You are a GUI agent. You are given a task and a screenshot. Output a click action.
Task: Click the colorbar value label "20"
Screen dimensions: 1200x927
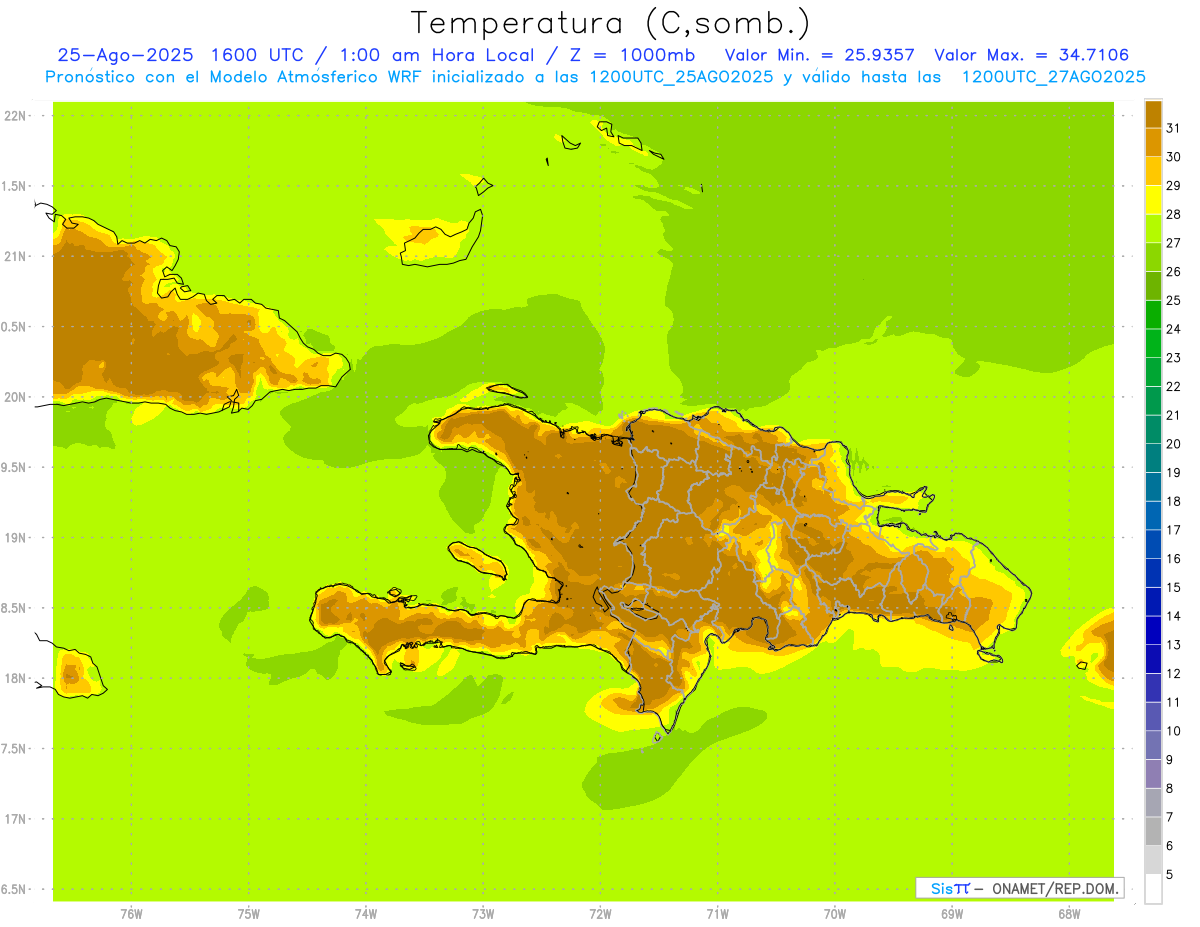(x=1173, y=444)
